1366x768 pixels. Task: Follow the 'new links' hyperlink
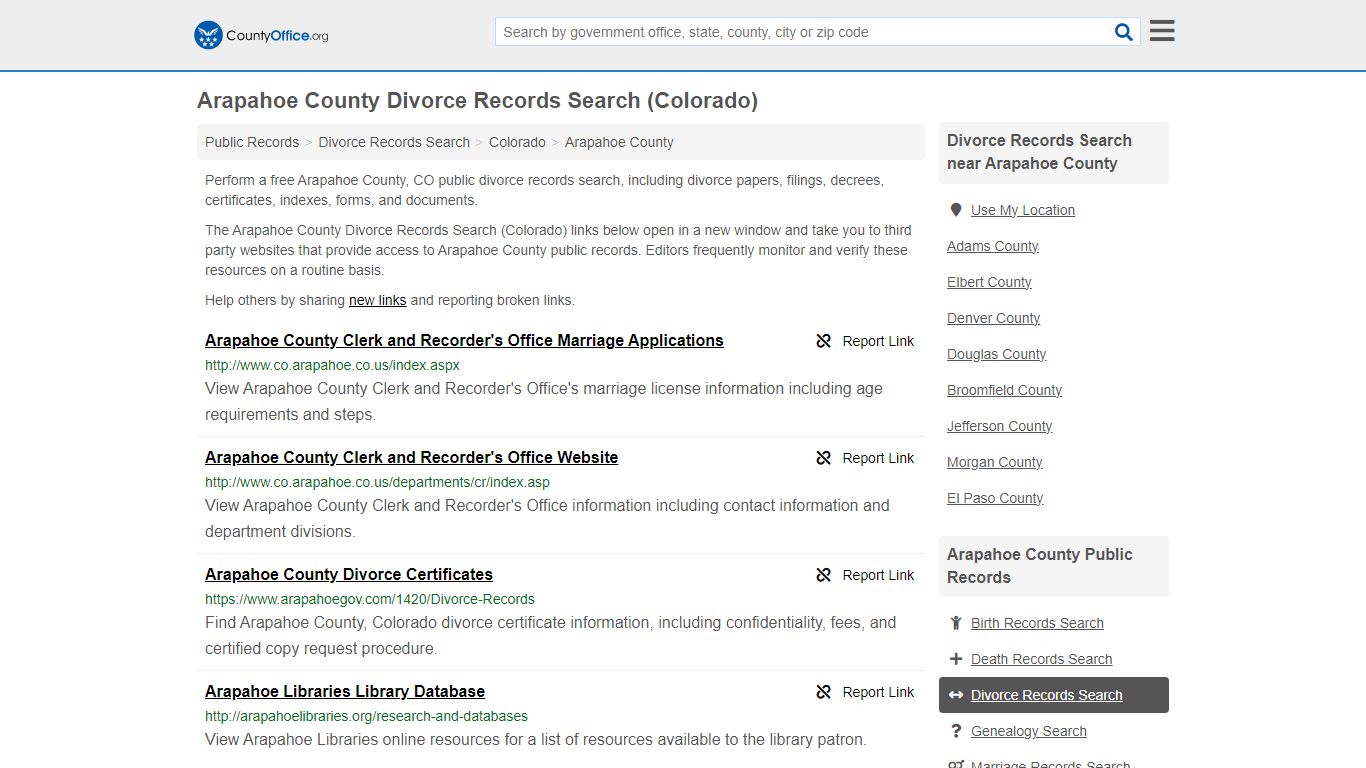(x=377, y=300)
